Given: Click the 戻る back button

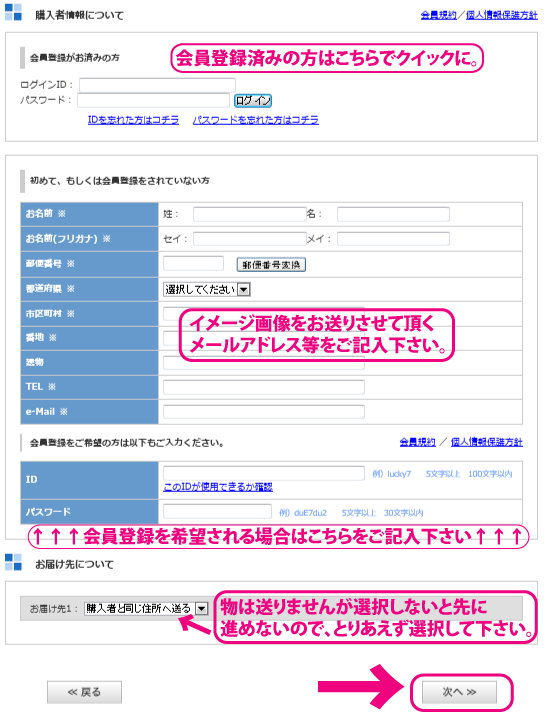Looking at the screenshot, I should (84, 692).
